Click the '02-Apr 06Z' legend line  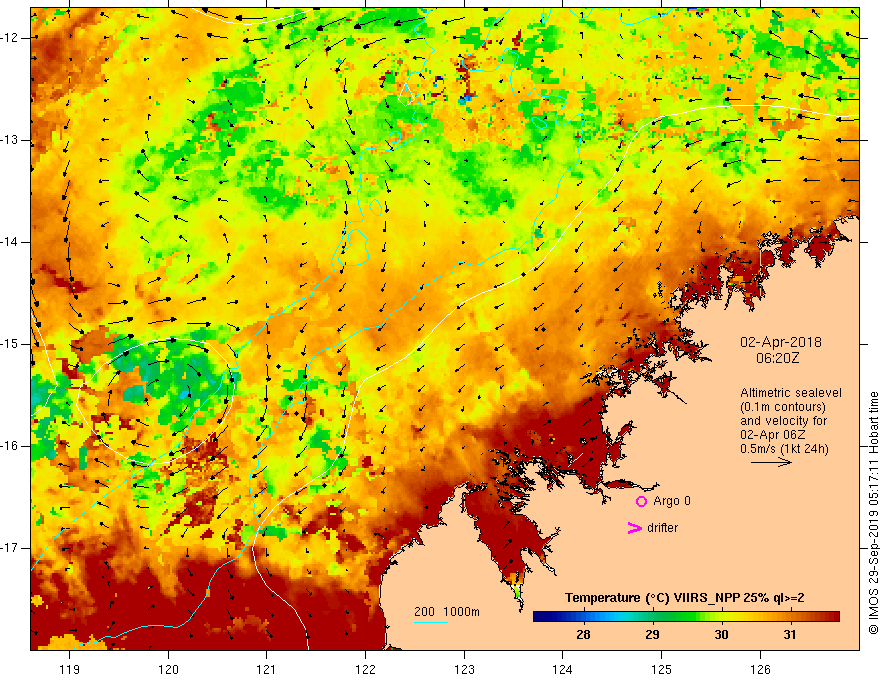click(773, 434)
